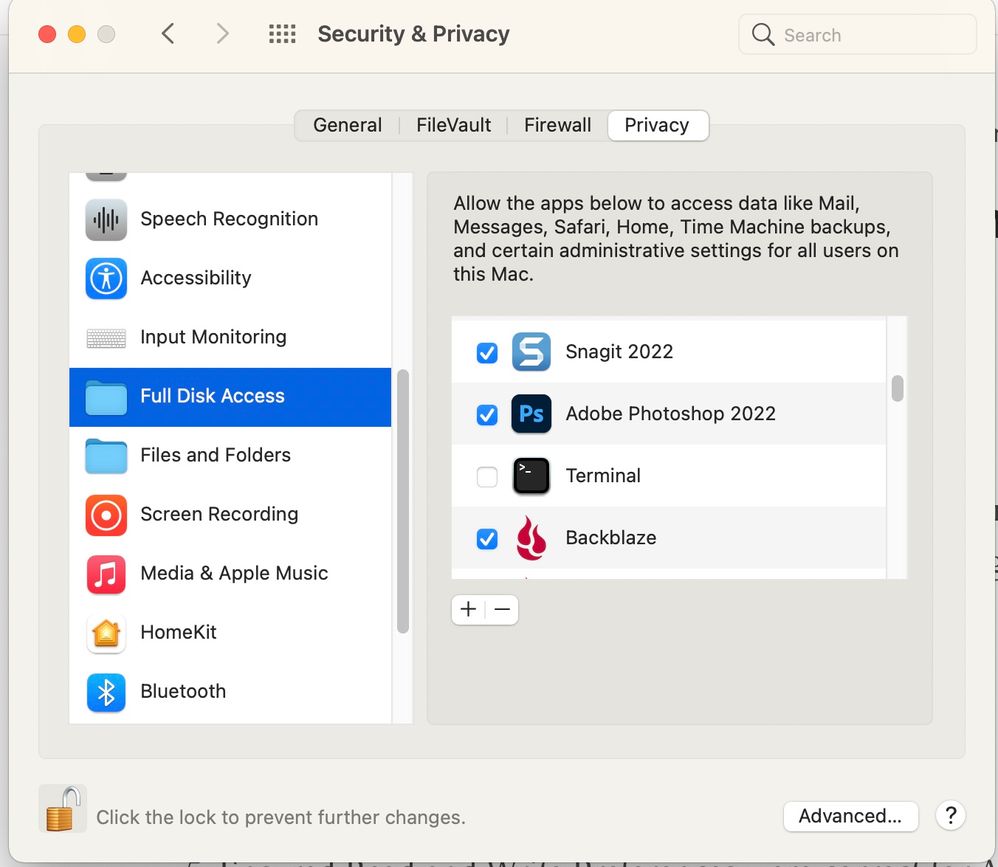Enable Full Disk Access for Terminal
This screenshot has width=998, height=867.
point(487,477)
